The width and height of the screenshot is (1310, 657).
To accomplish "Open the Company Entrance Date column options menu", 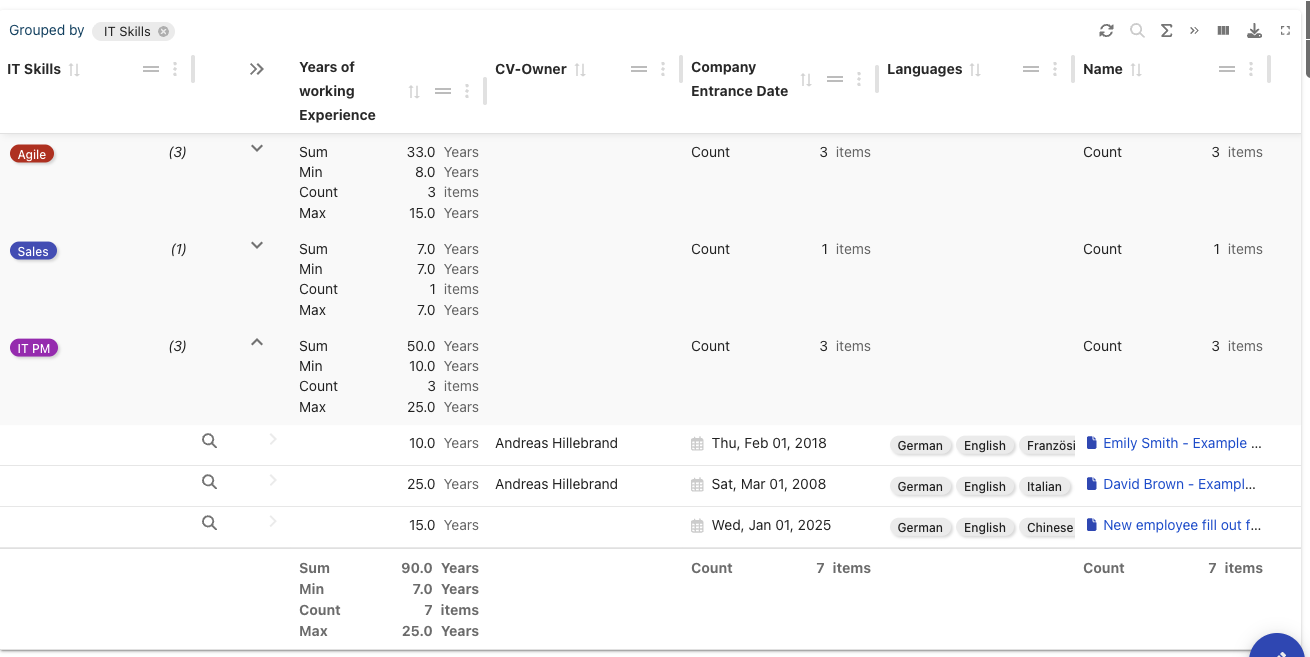I will pos(859,80).
